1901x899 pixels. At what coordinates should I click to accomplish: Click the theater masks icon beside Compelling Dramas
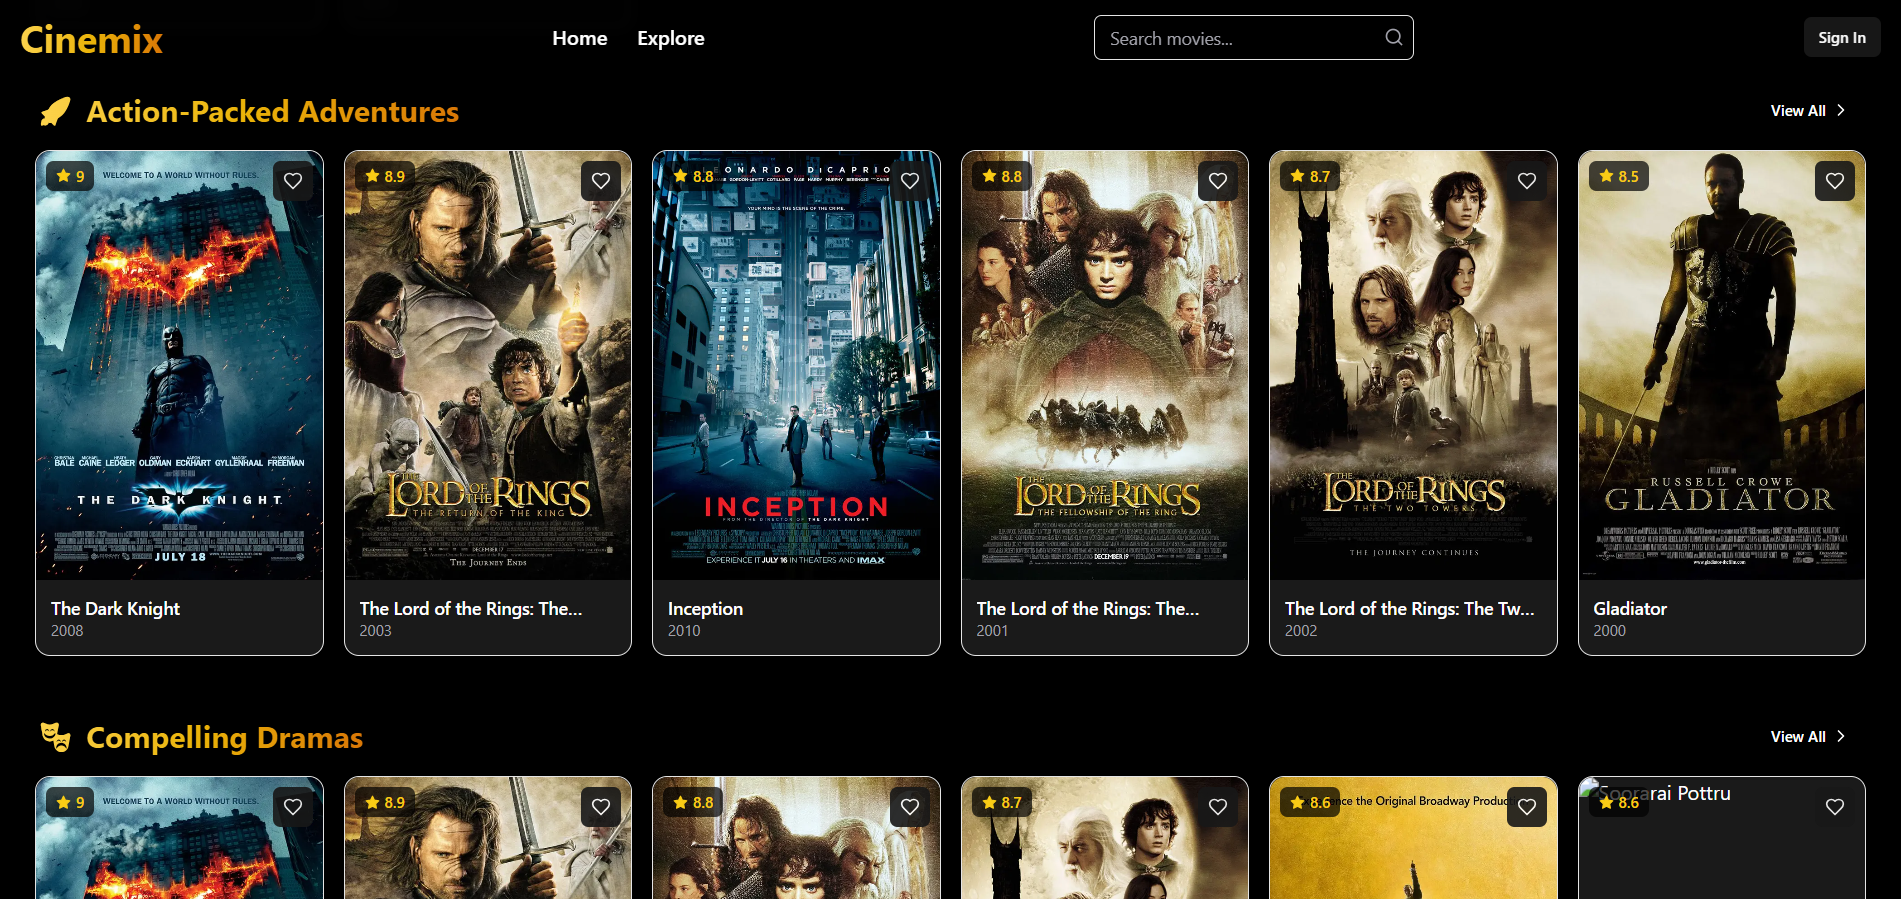tap(55, 738)
